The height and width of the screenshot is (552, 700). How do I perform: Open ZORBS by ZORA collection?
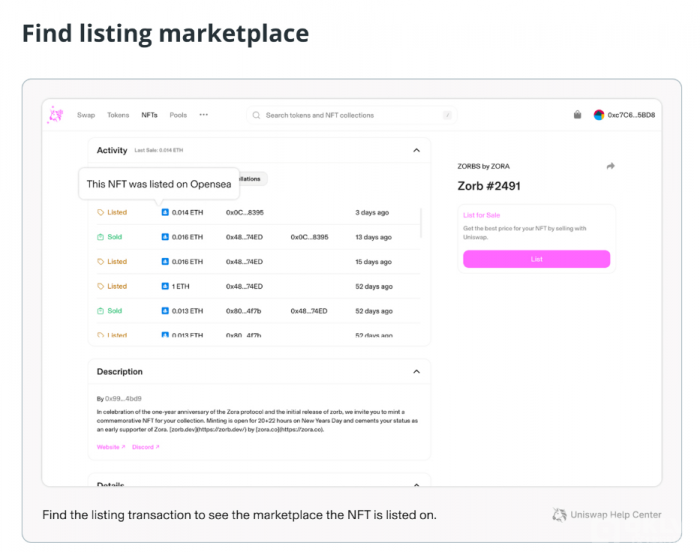coord(483,166)
